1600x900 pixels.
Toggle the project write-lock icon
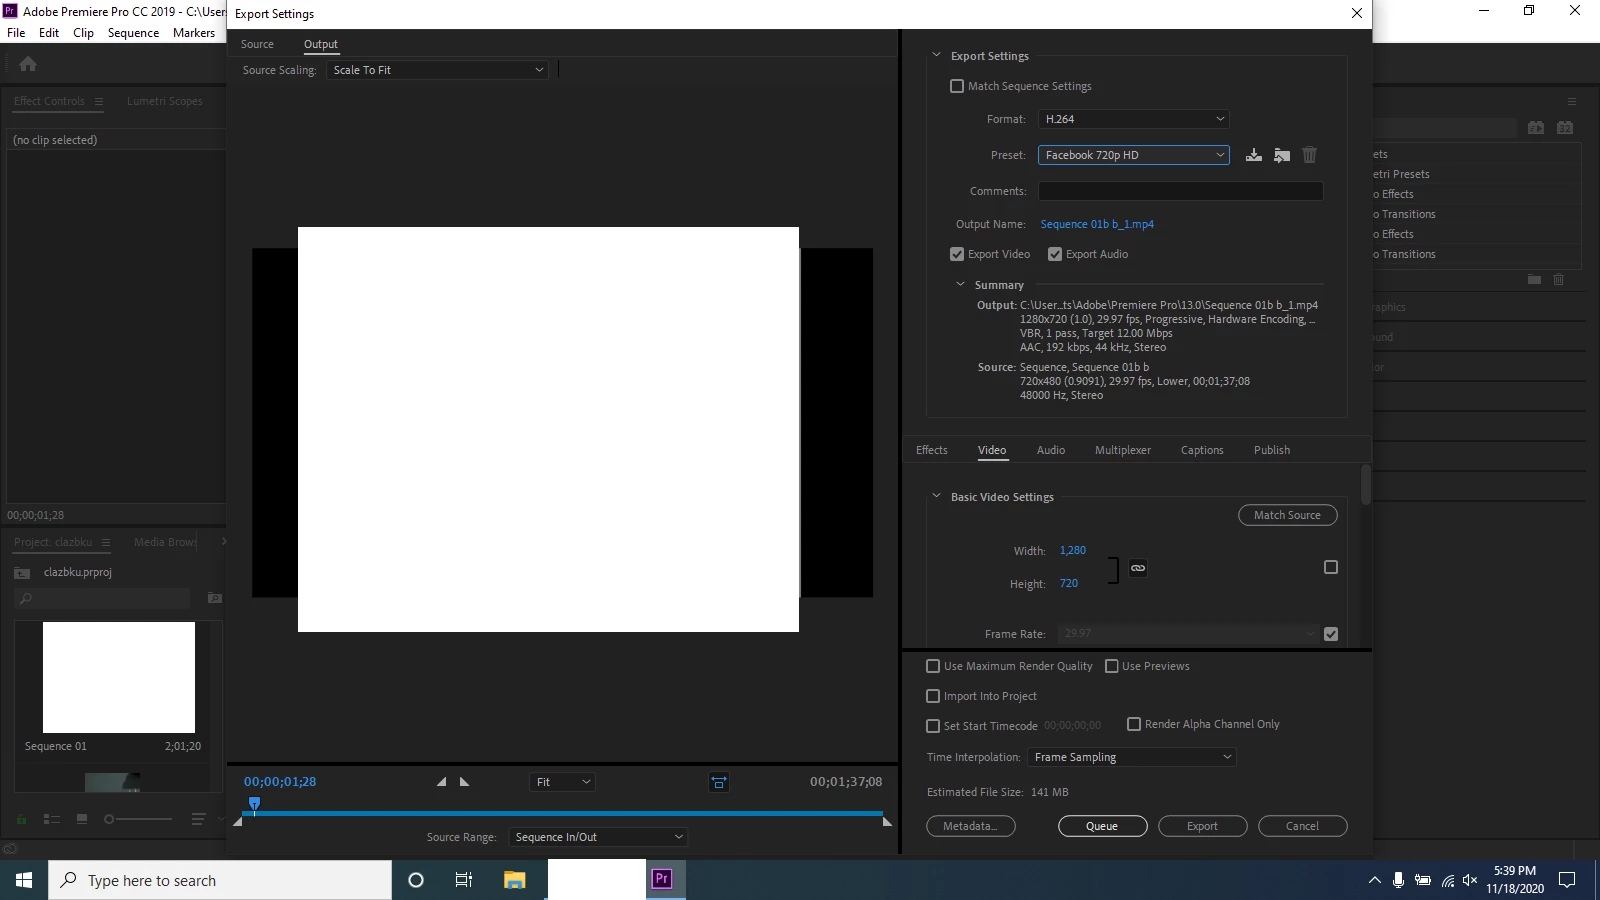click(x=21, y=819)
